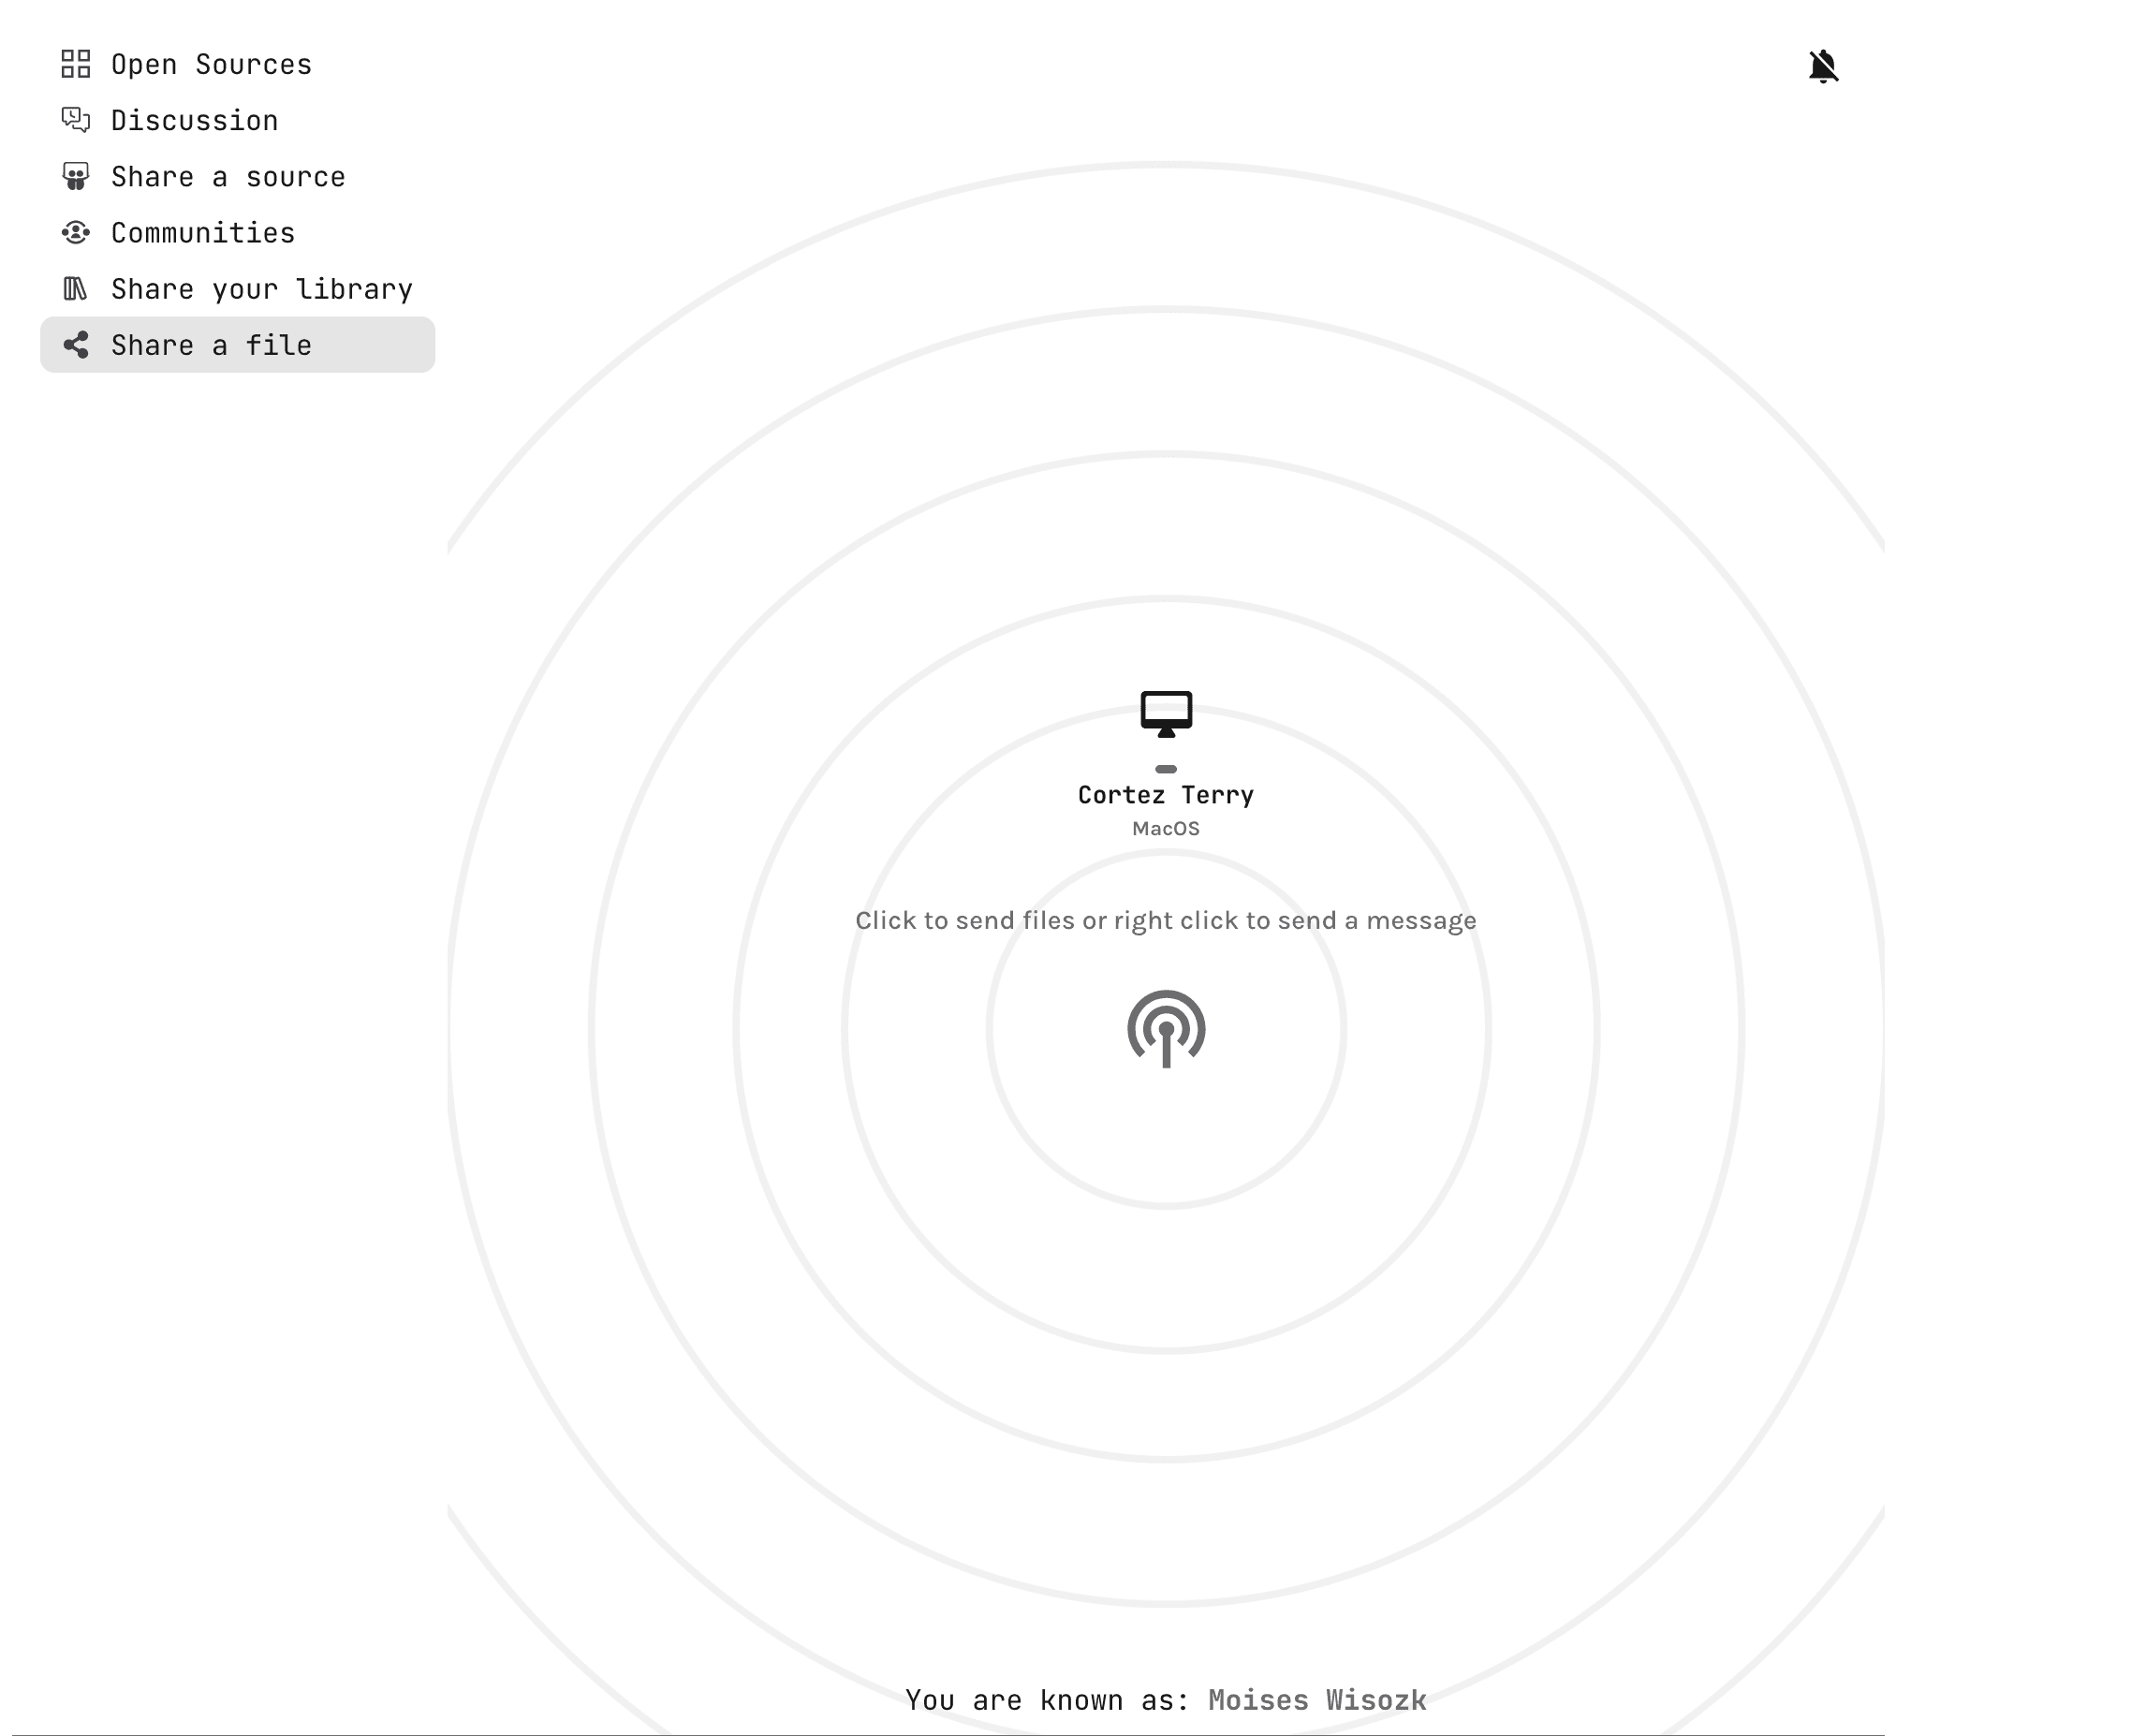The image size is (2146, 1736).
Task: Click the MacOS device label
Action: [1166, 829]
